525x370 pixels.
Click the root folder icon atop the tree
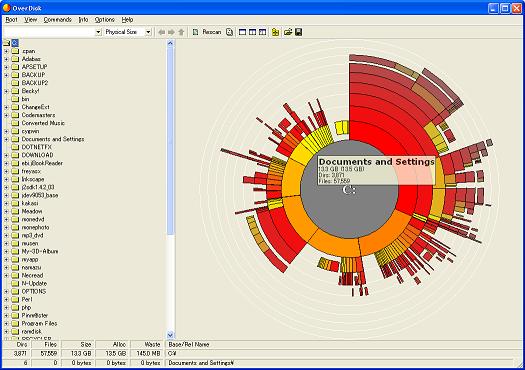coord(6,43)
